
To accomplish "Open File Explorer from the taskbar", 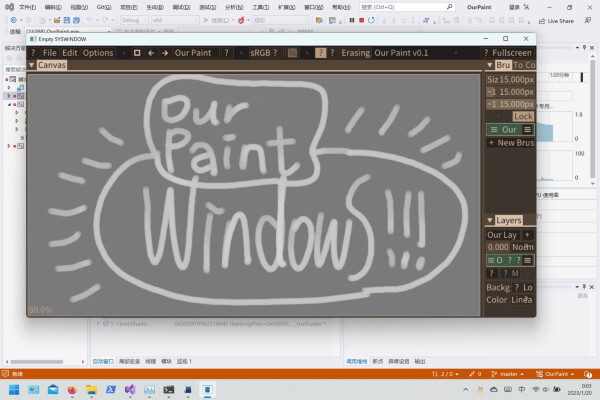I will [91, 390].
